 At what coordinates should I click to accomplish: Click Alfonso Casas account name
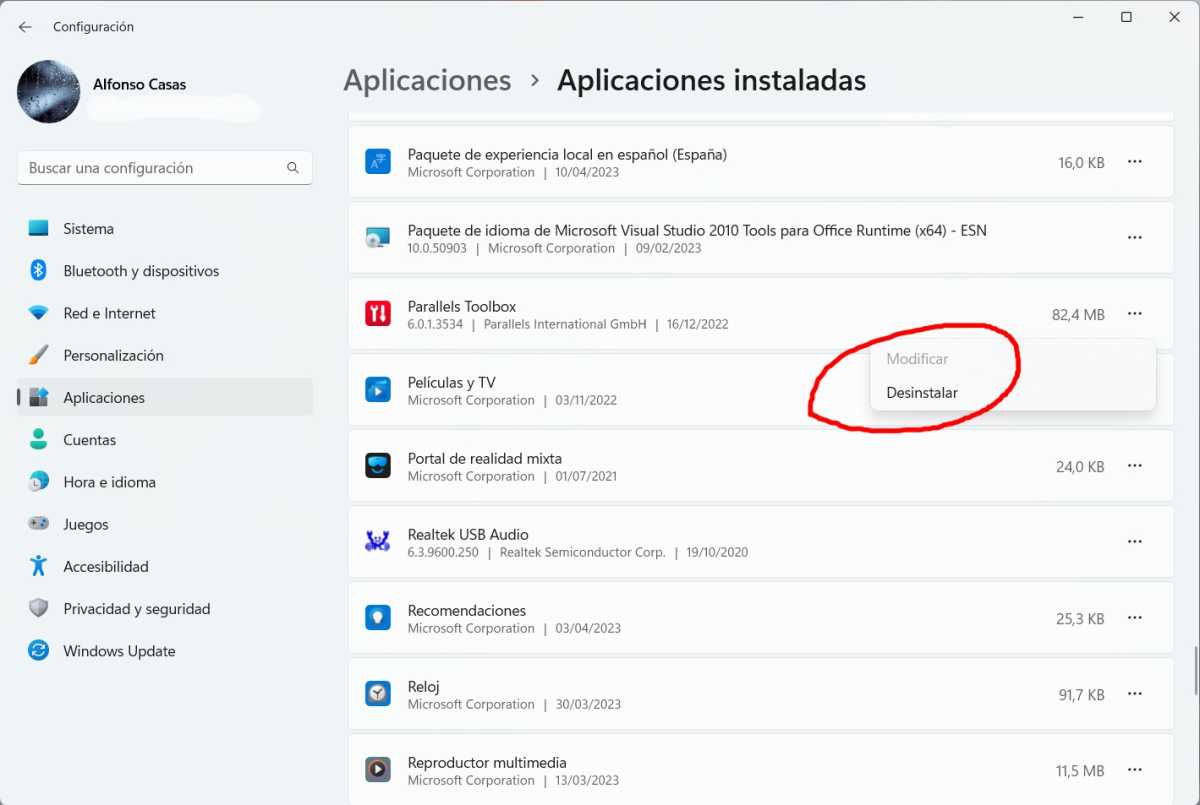[139, 84]
